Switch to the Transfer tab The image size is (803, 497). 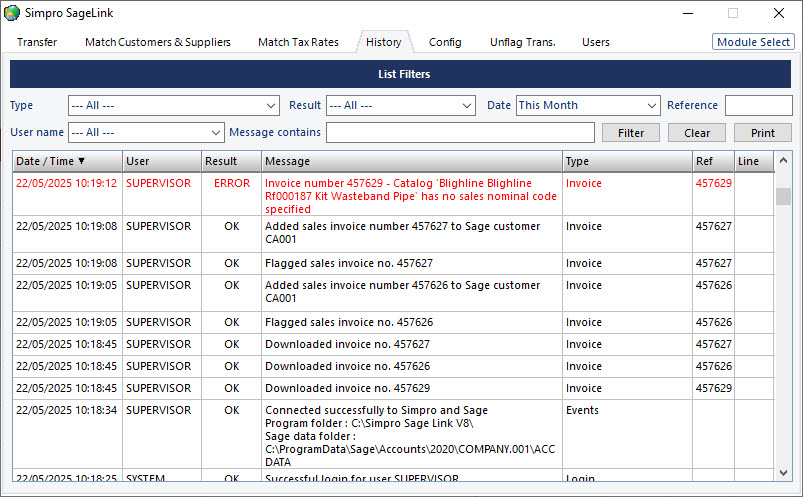click(x=37, y=42)
